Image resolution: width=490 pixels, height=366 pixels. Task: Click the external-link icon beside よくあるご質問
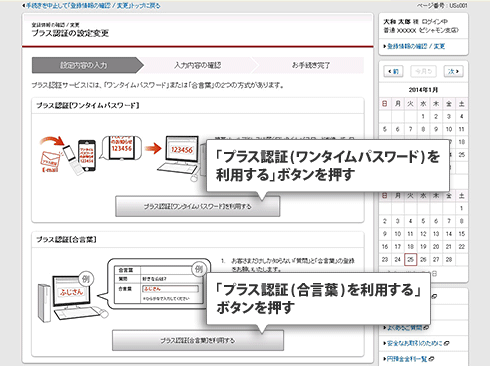[425, 328]
